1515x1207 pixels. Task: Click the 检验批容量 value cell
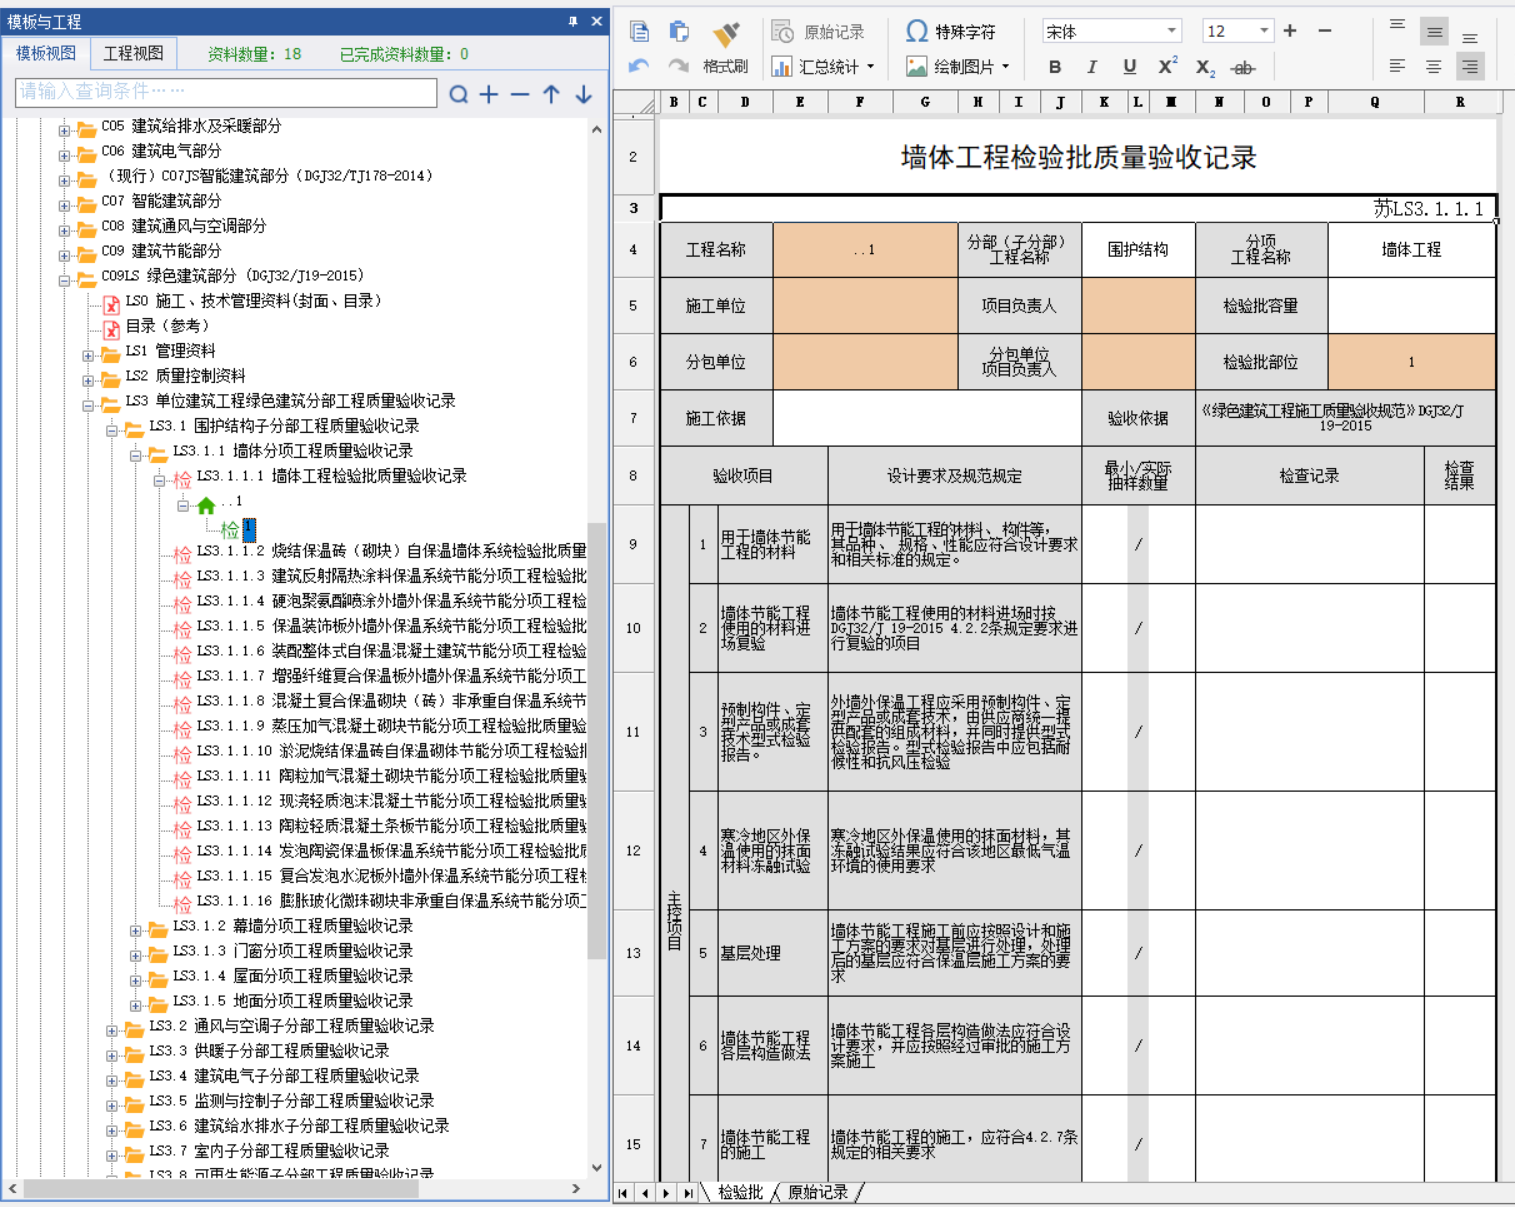tap(1411, 306)
